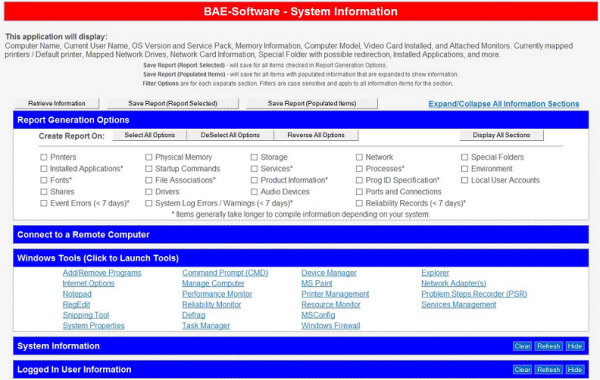Expand Connect to a Remote Computer section

301,235
